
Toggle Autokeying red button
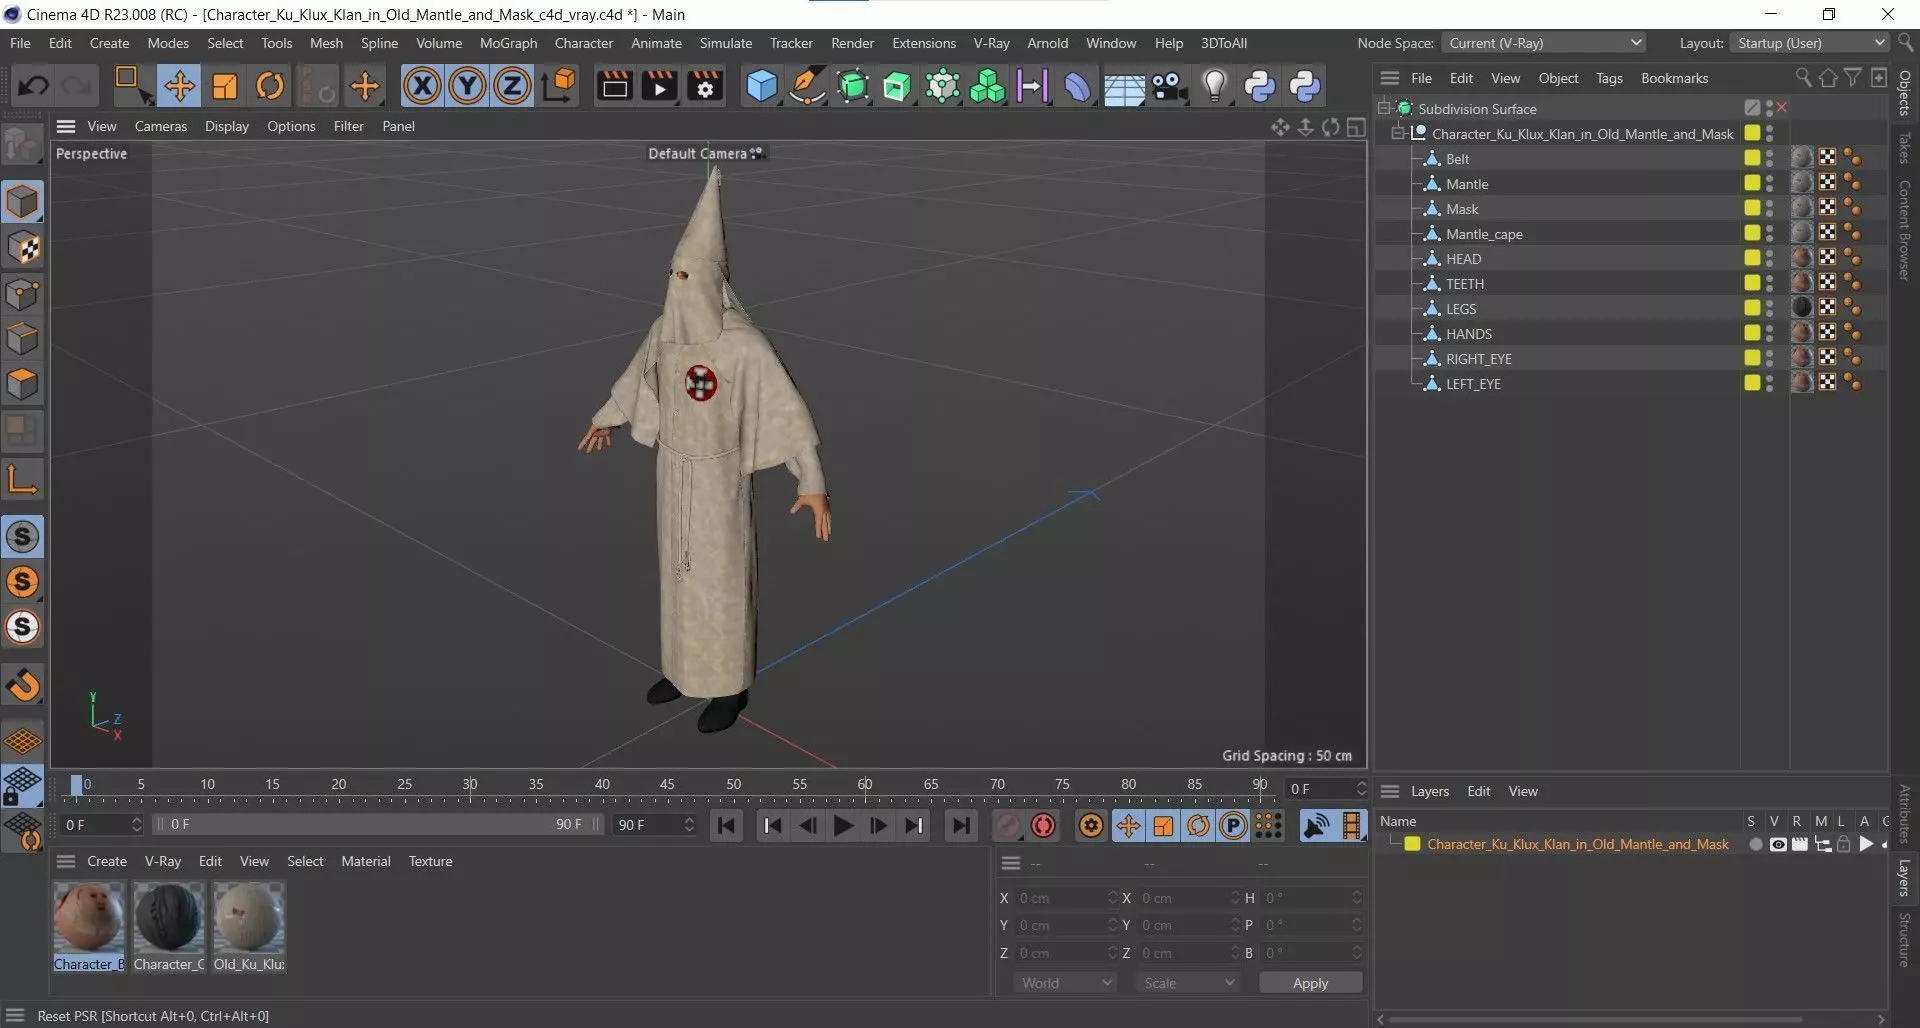pyautogui.click(x=1043, y=825)
